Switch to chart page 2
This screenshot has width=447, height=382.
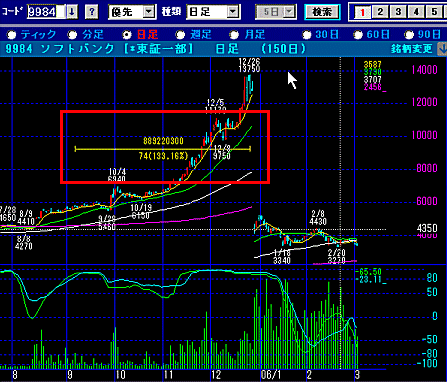[380, 12]
